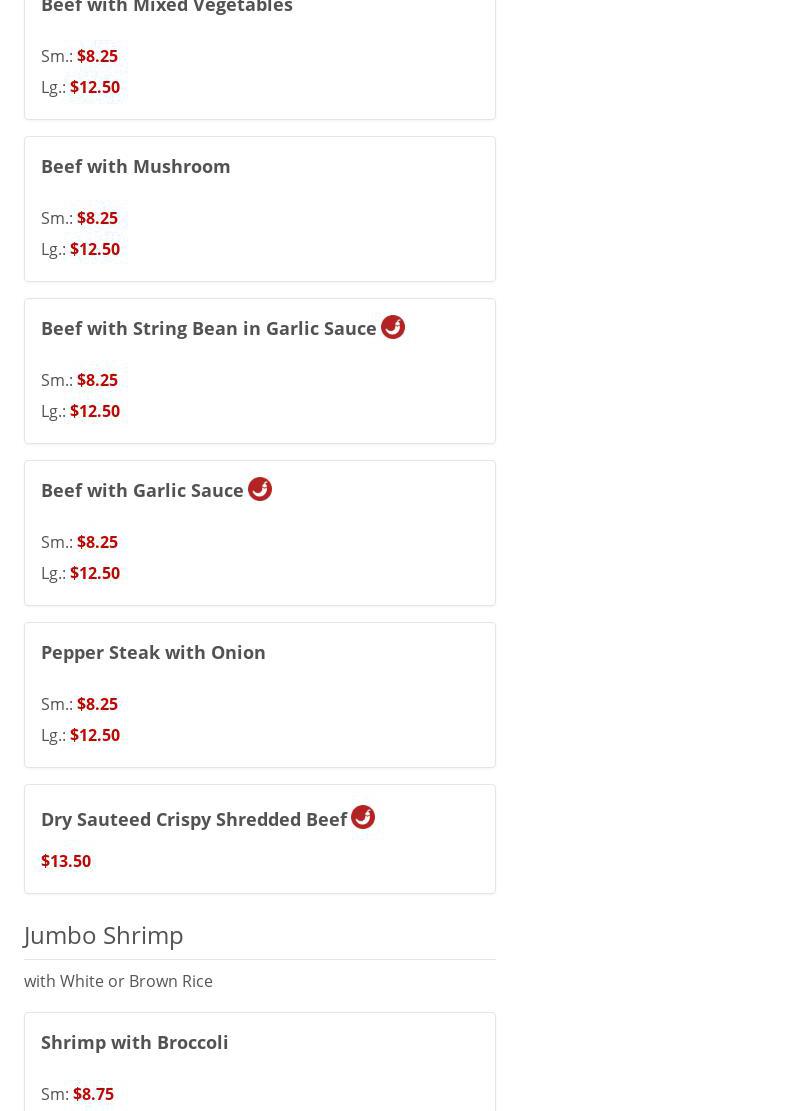Click spicy icon next to Beef with String Bean
785x1111 pixels.
(393, 327)
